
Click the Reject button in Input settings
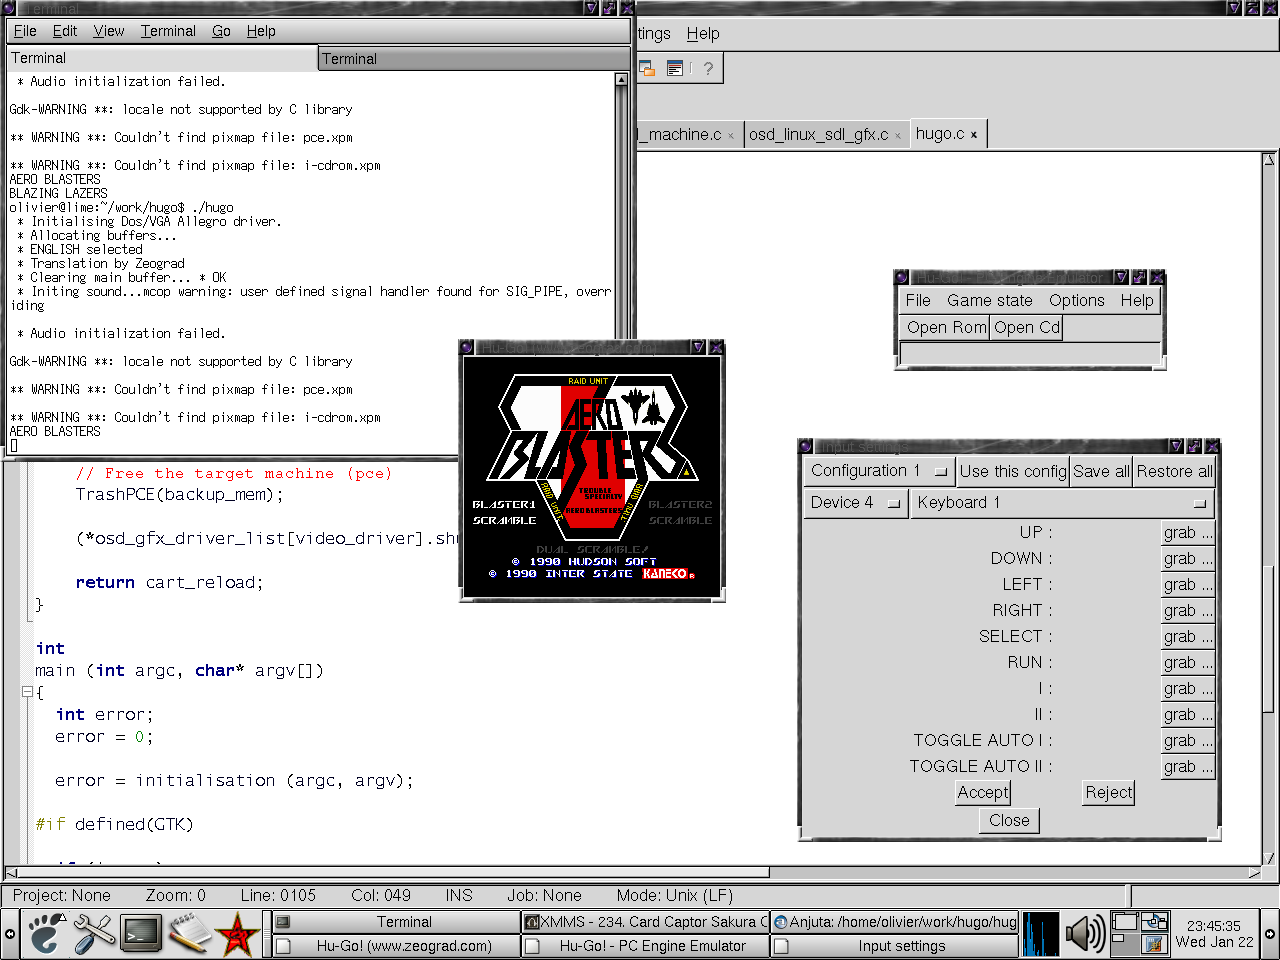coord(1109,792)
